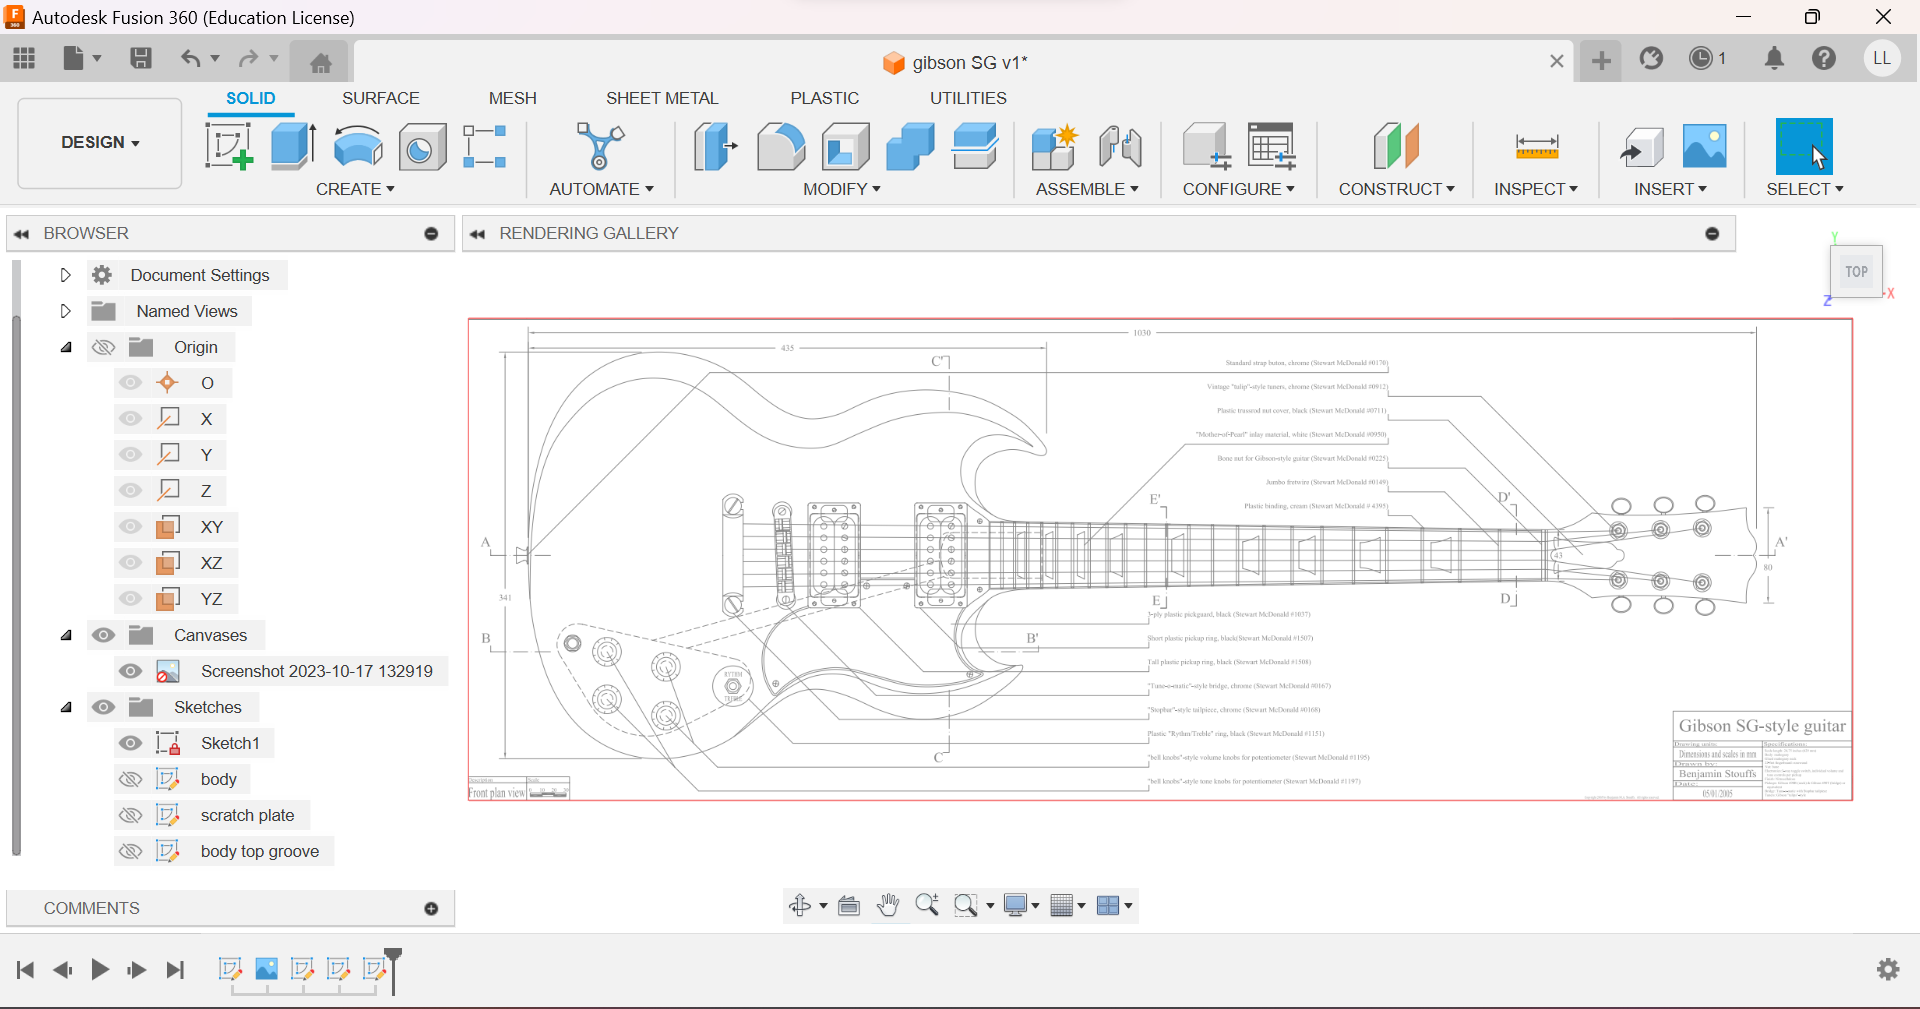1920x1009 pixels.
Task: Click the Joint tool icon
Action: click(x=1120, y=146)
